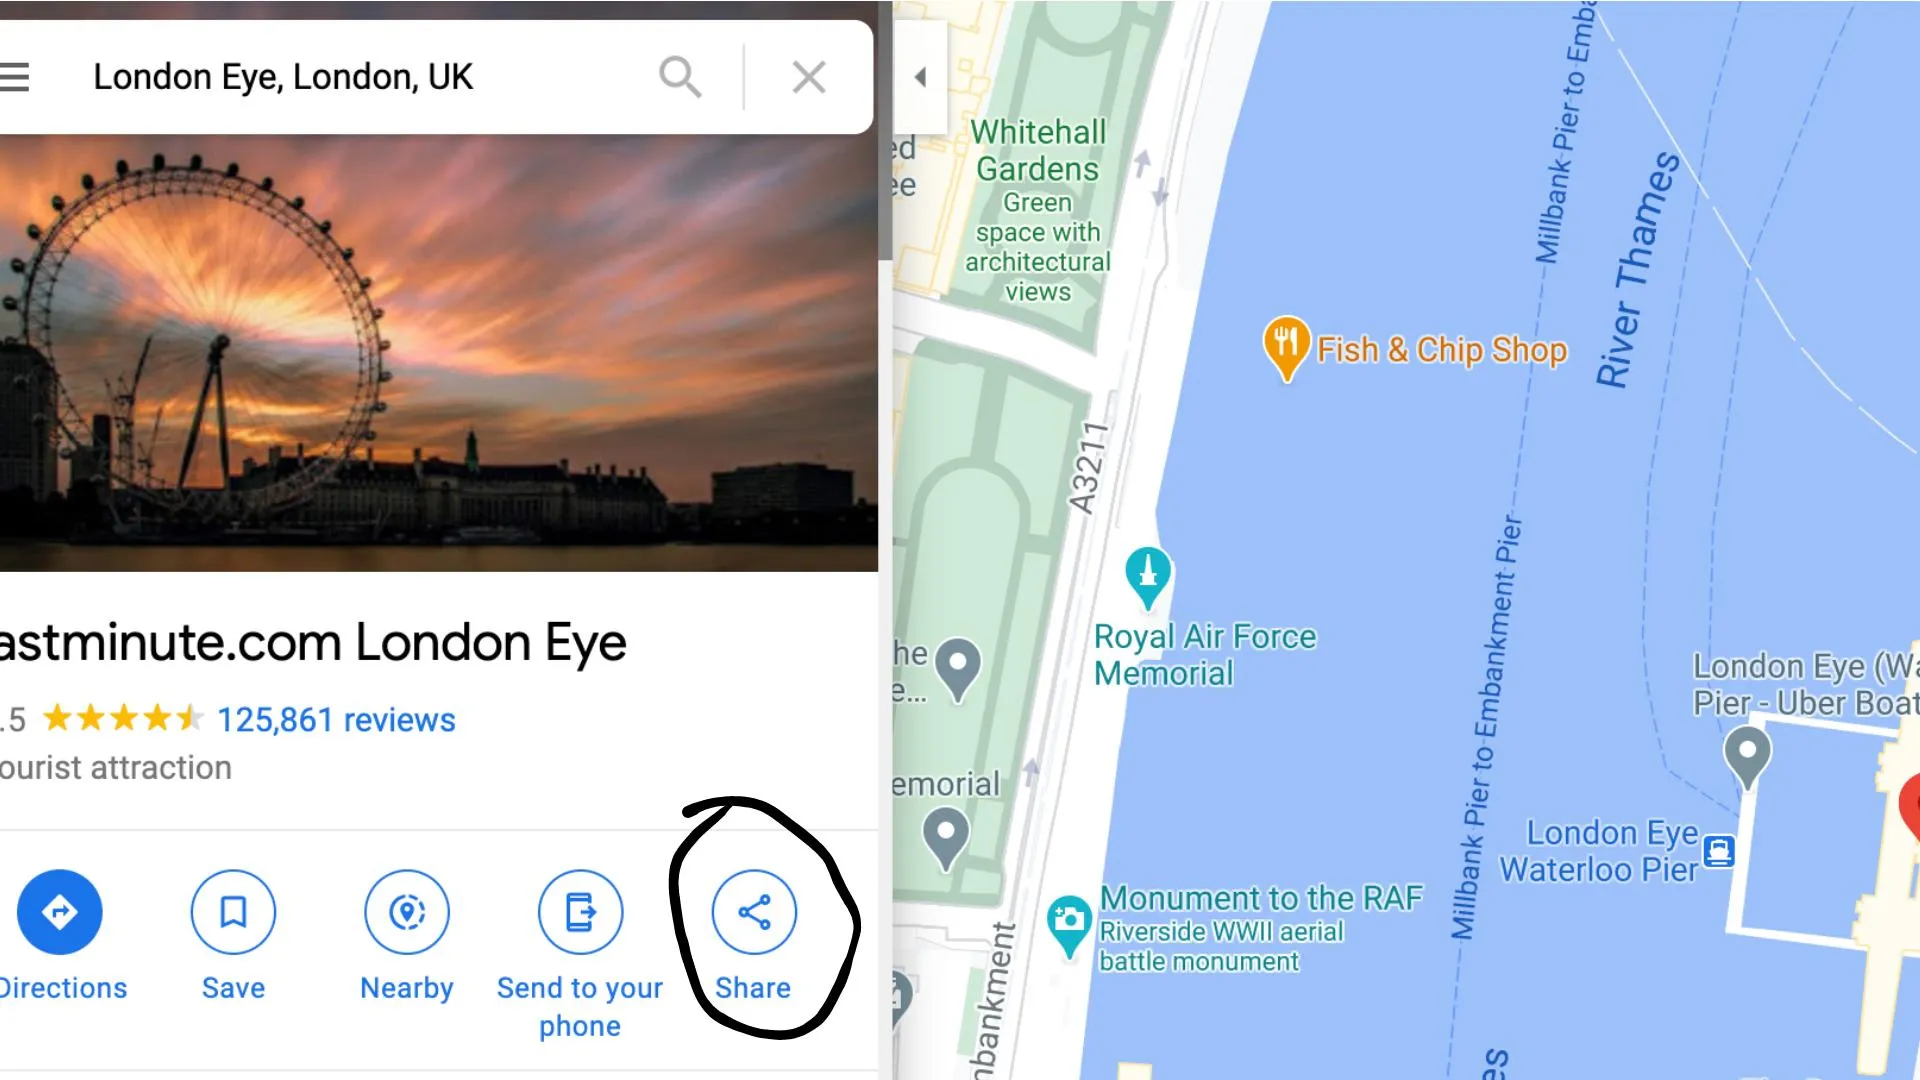Clear the search with X icon

point(809,77)
